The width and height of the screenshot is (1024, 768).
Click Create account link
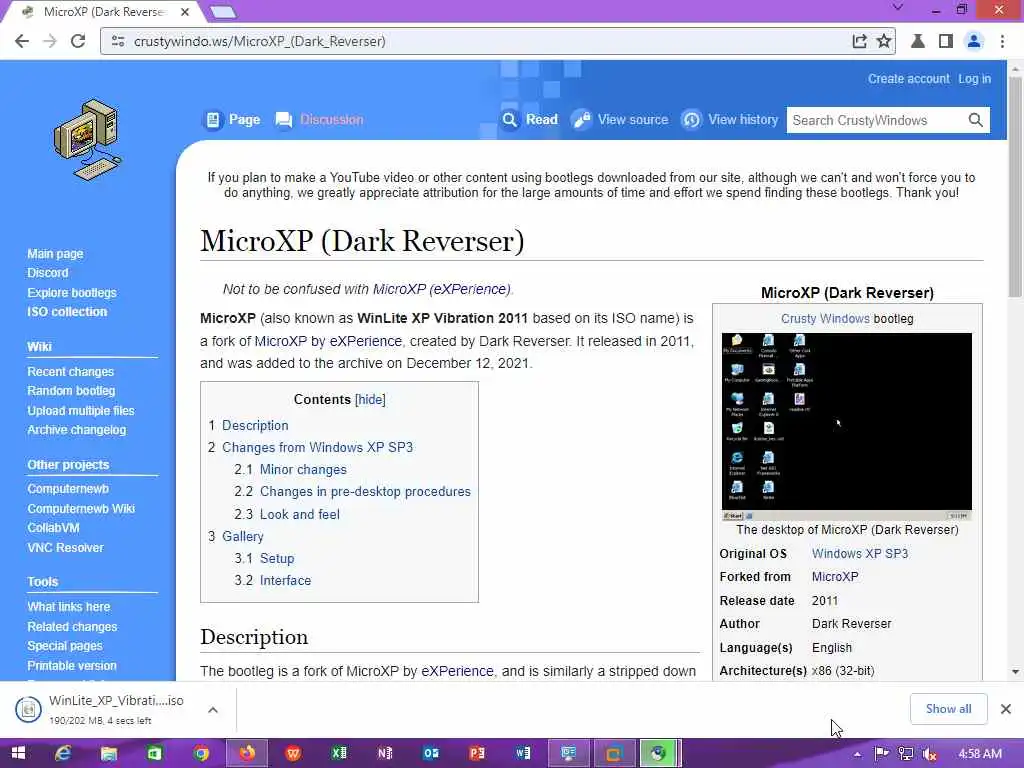click(908, 79)
